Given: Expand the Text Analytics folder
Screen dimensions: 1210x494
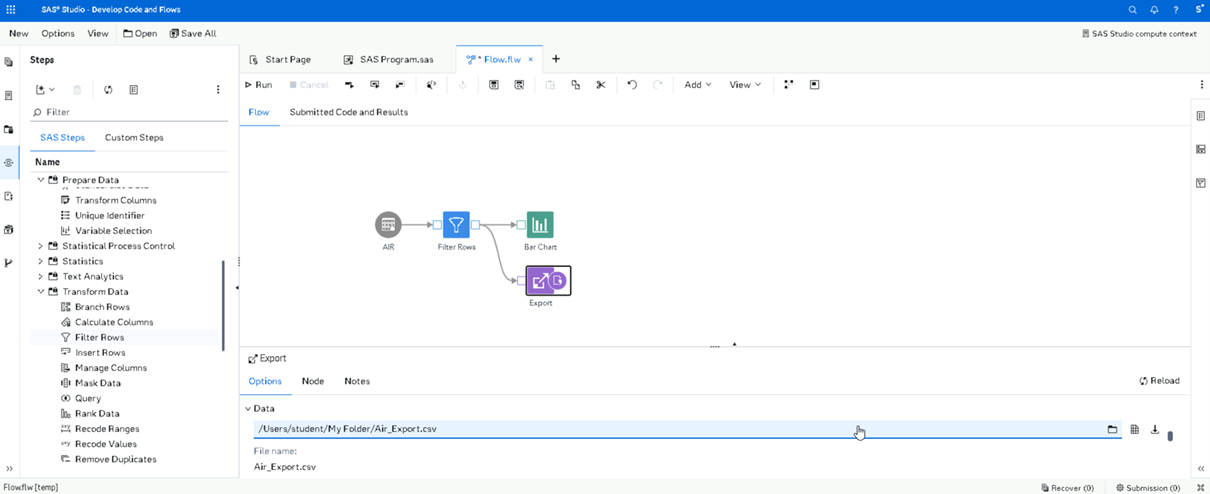Looking at the screenshot, I should tap(41, 276).
